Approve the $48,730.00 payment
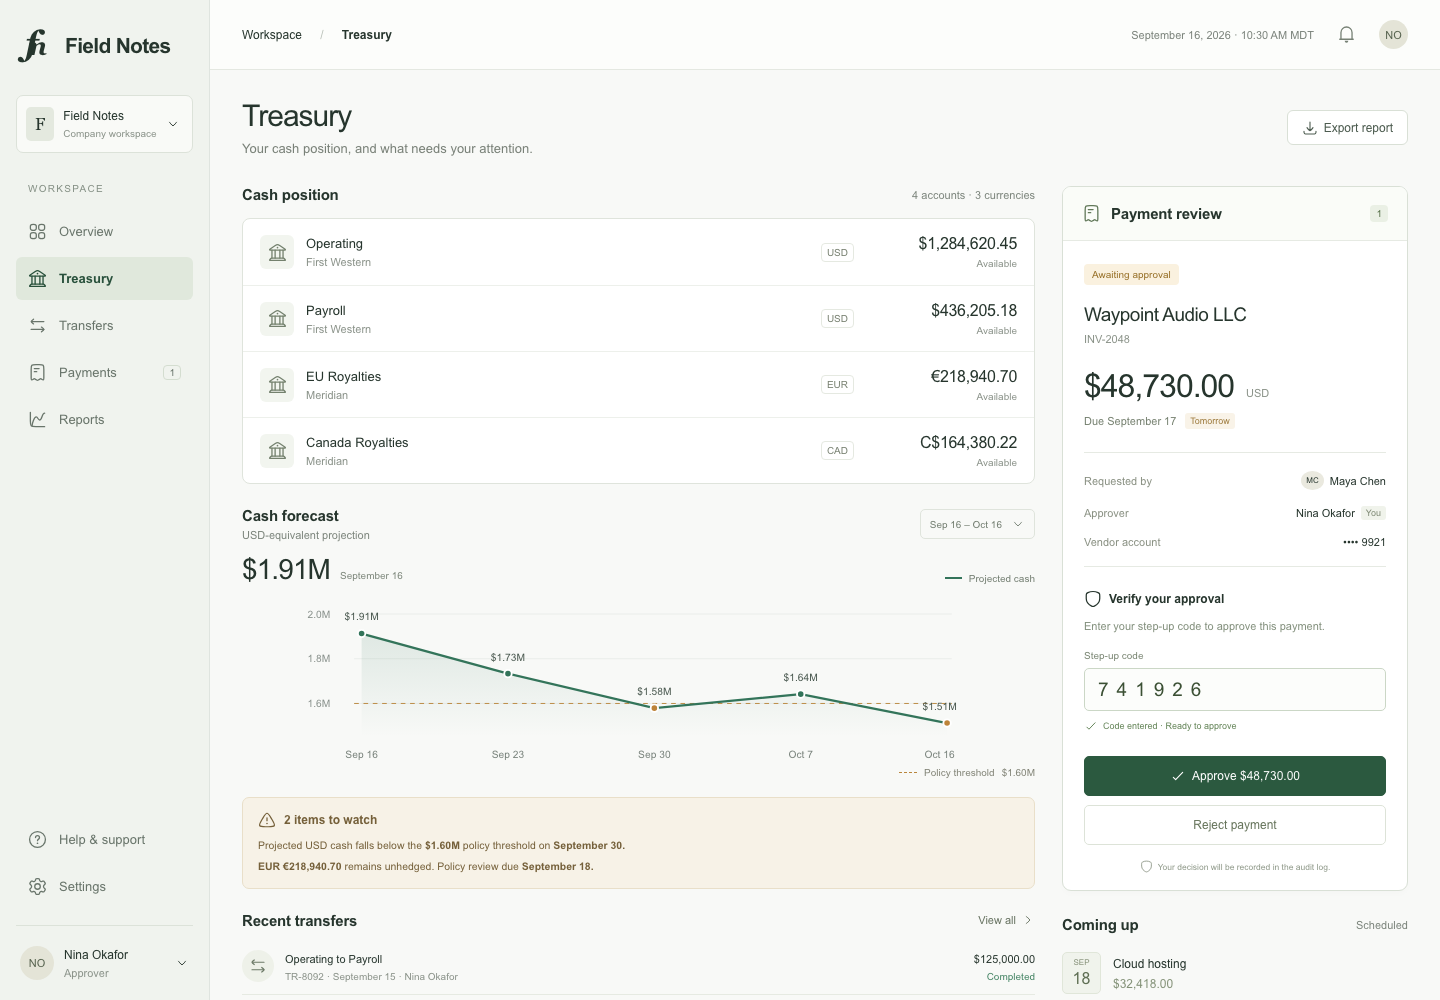Viewport: 1440px width, 1000px height. tap(1235, 776)
